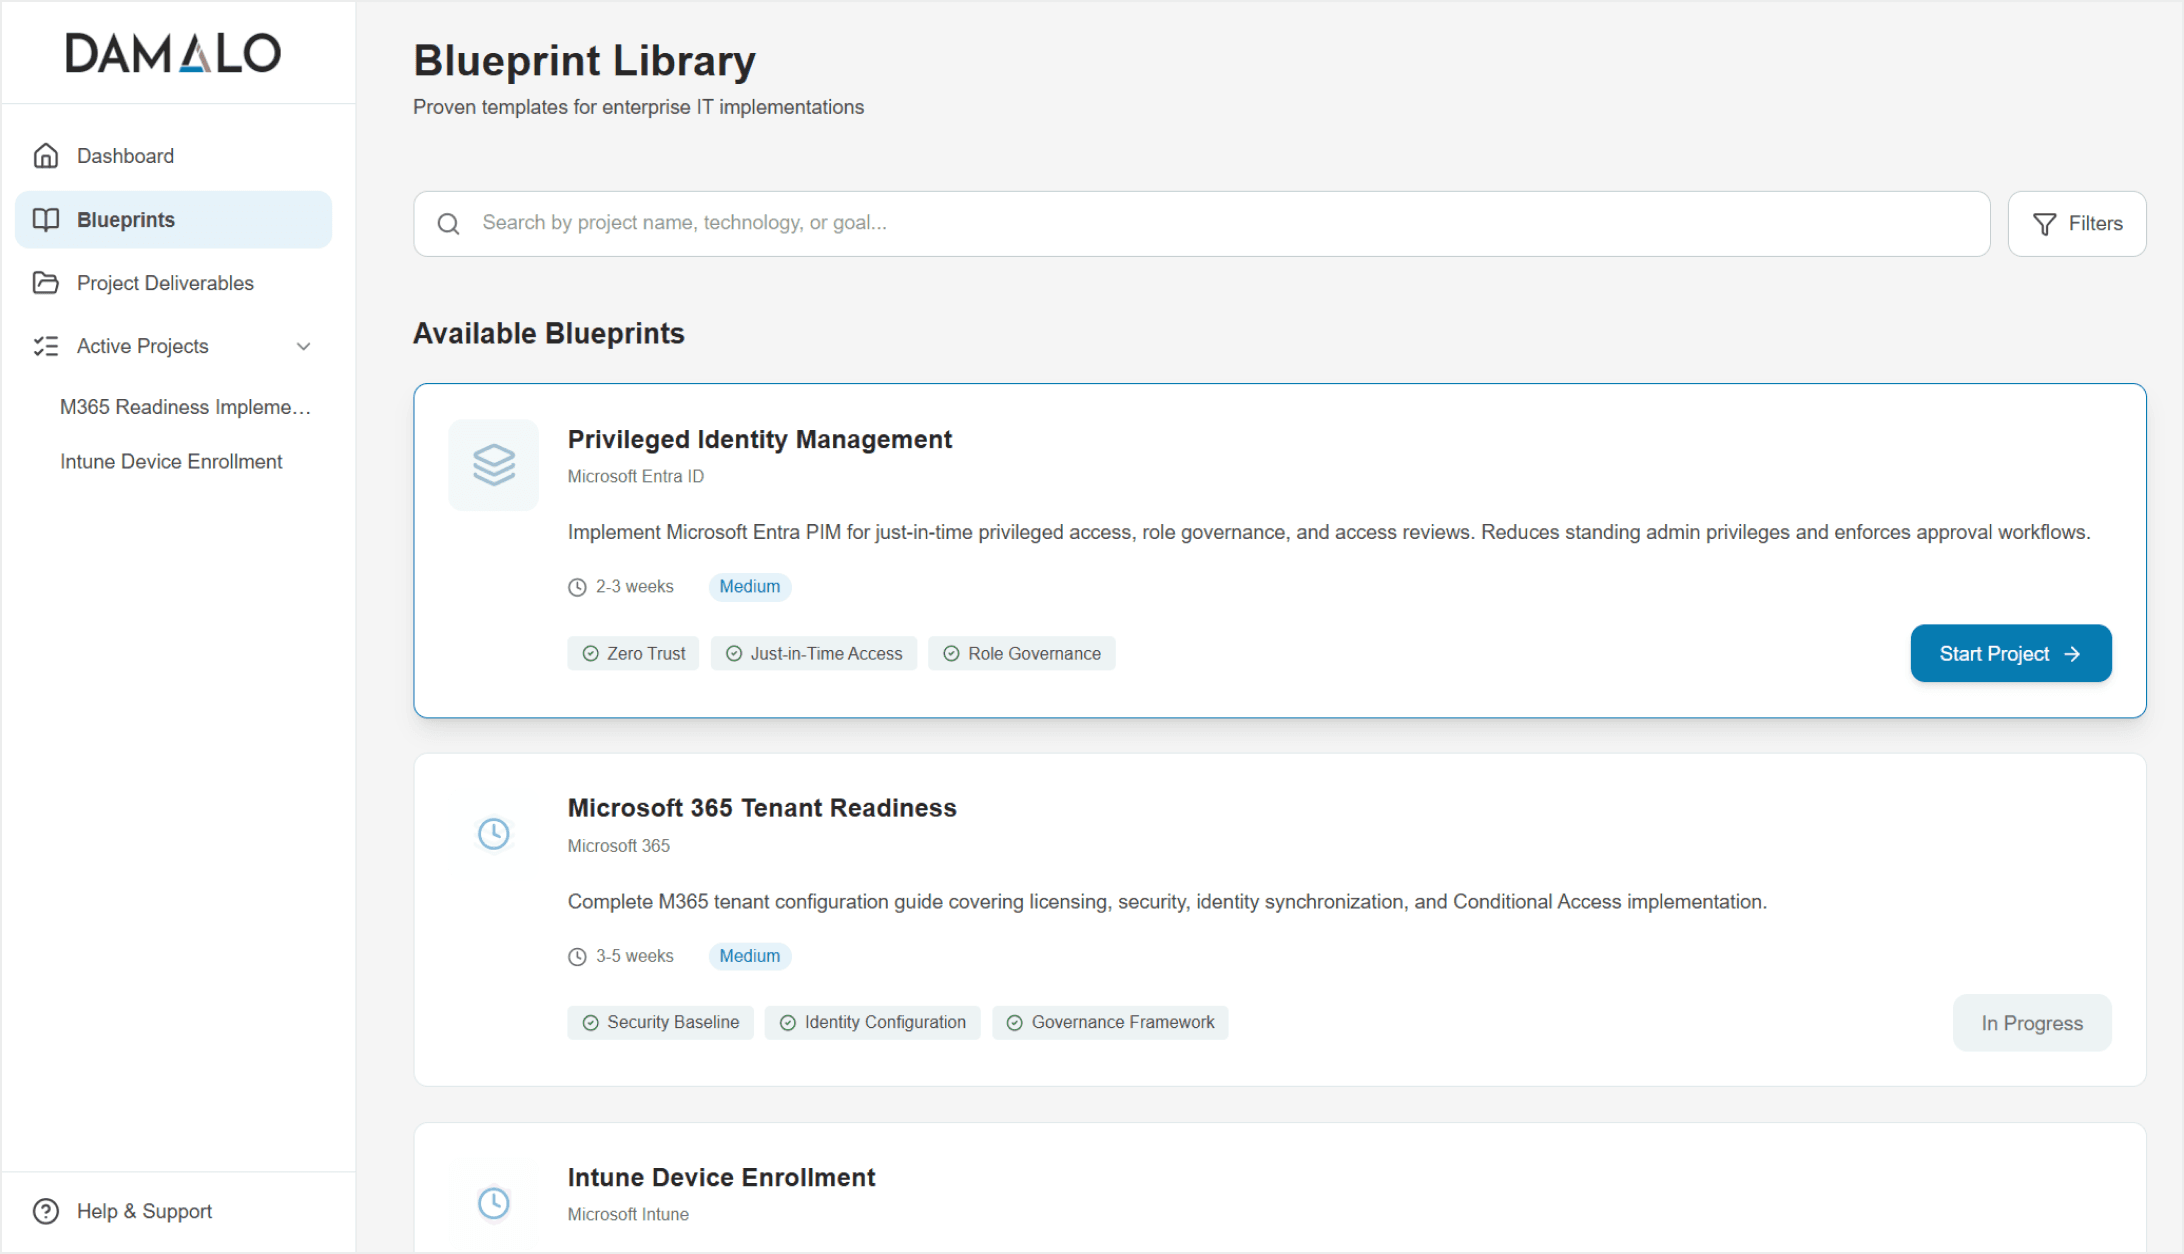Click the Microsoft 365 Tenant Readiness clock icon
2184x1254 pixels.
494,834
